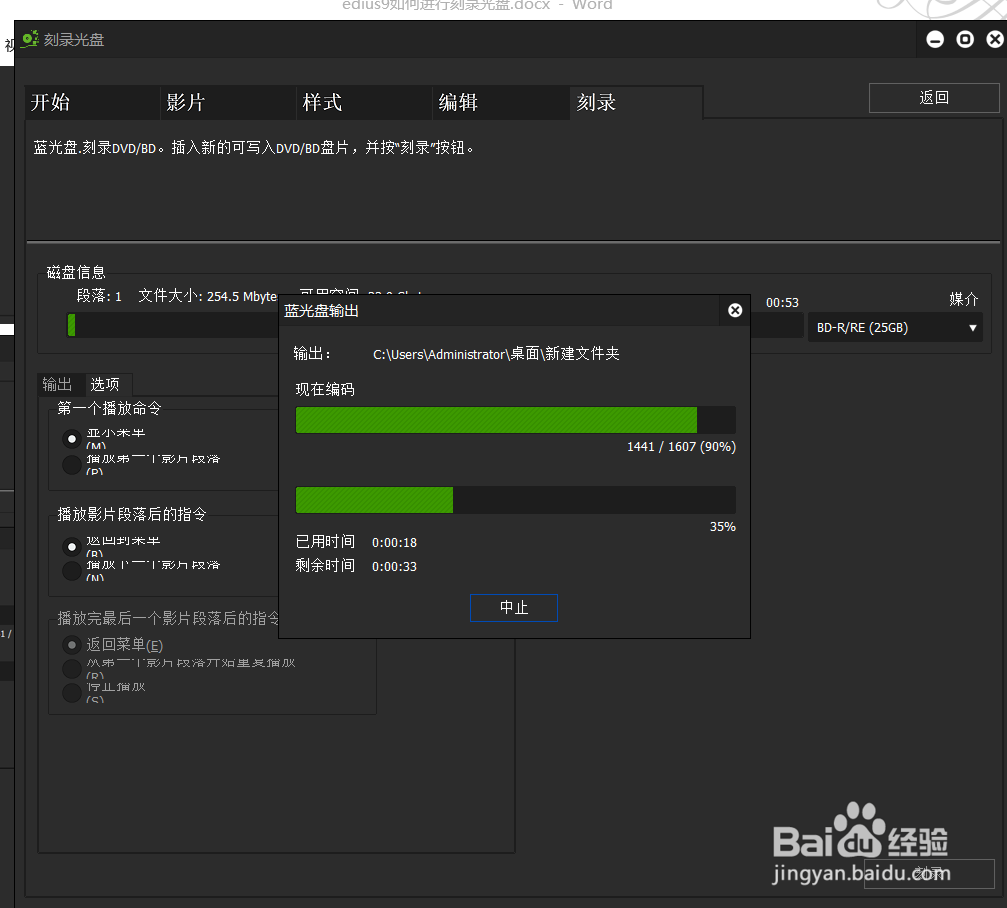Click the restore window circle icon
This screenshot has height=908, width=1007.
964,39
